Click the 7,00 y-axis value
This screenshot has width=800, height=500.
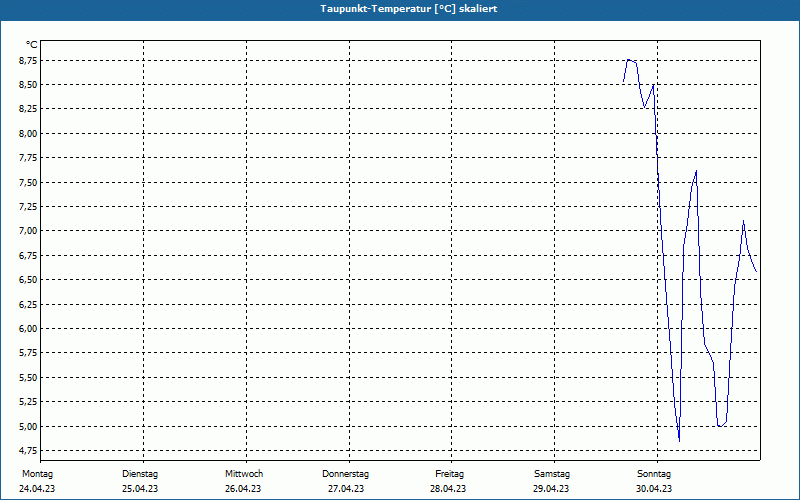click(x=28, y=231)
